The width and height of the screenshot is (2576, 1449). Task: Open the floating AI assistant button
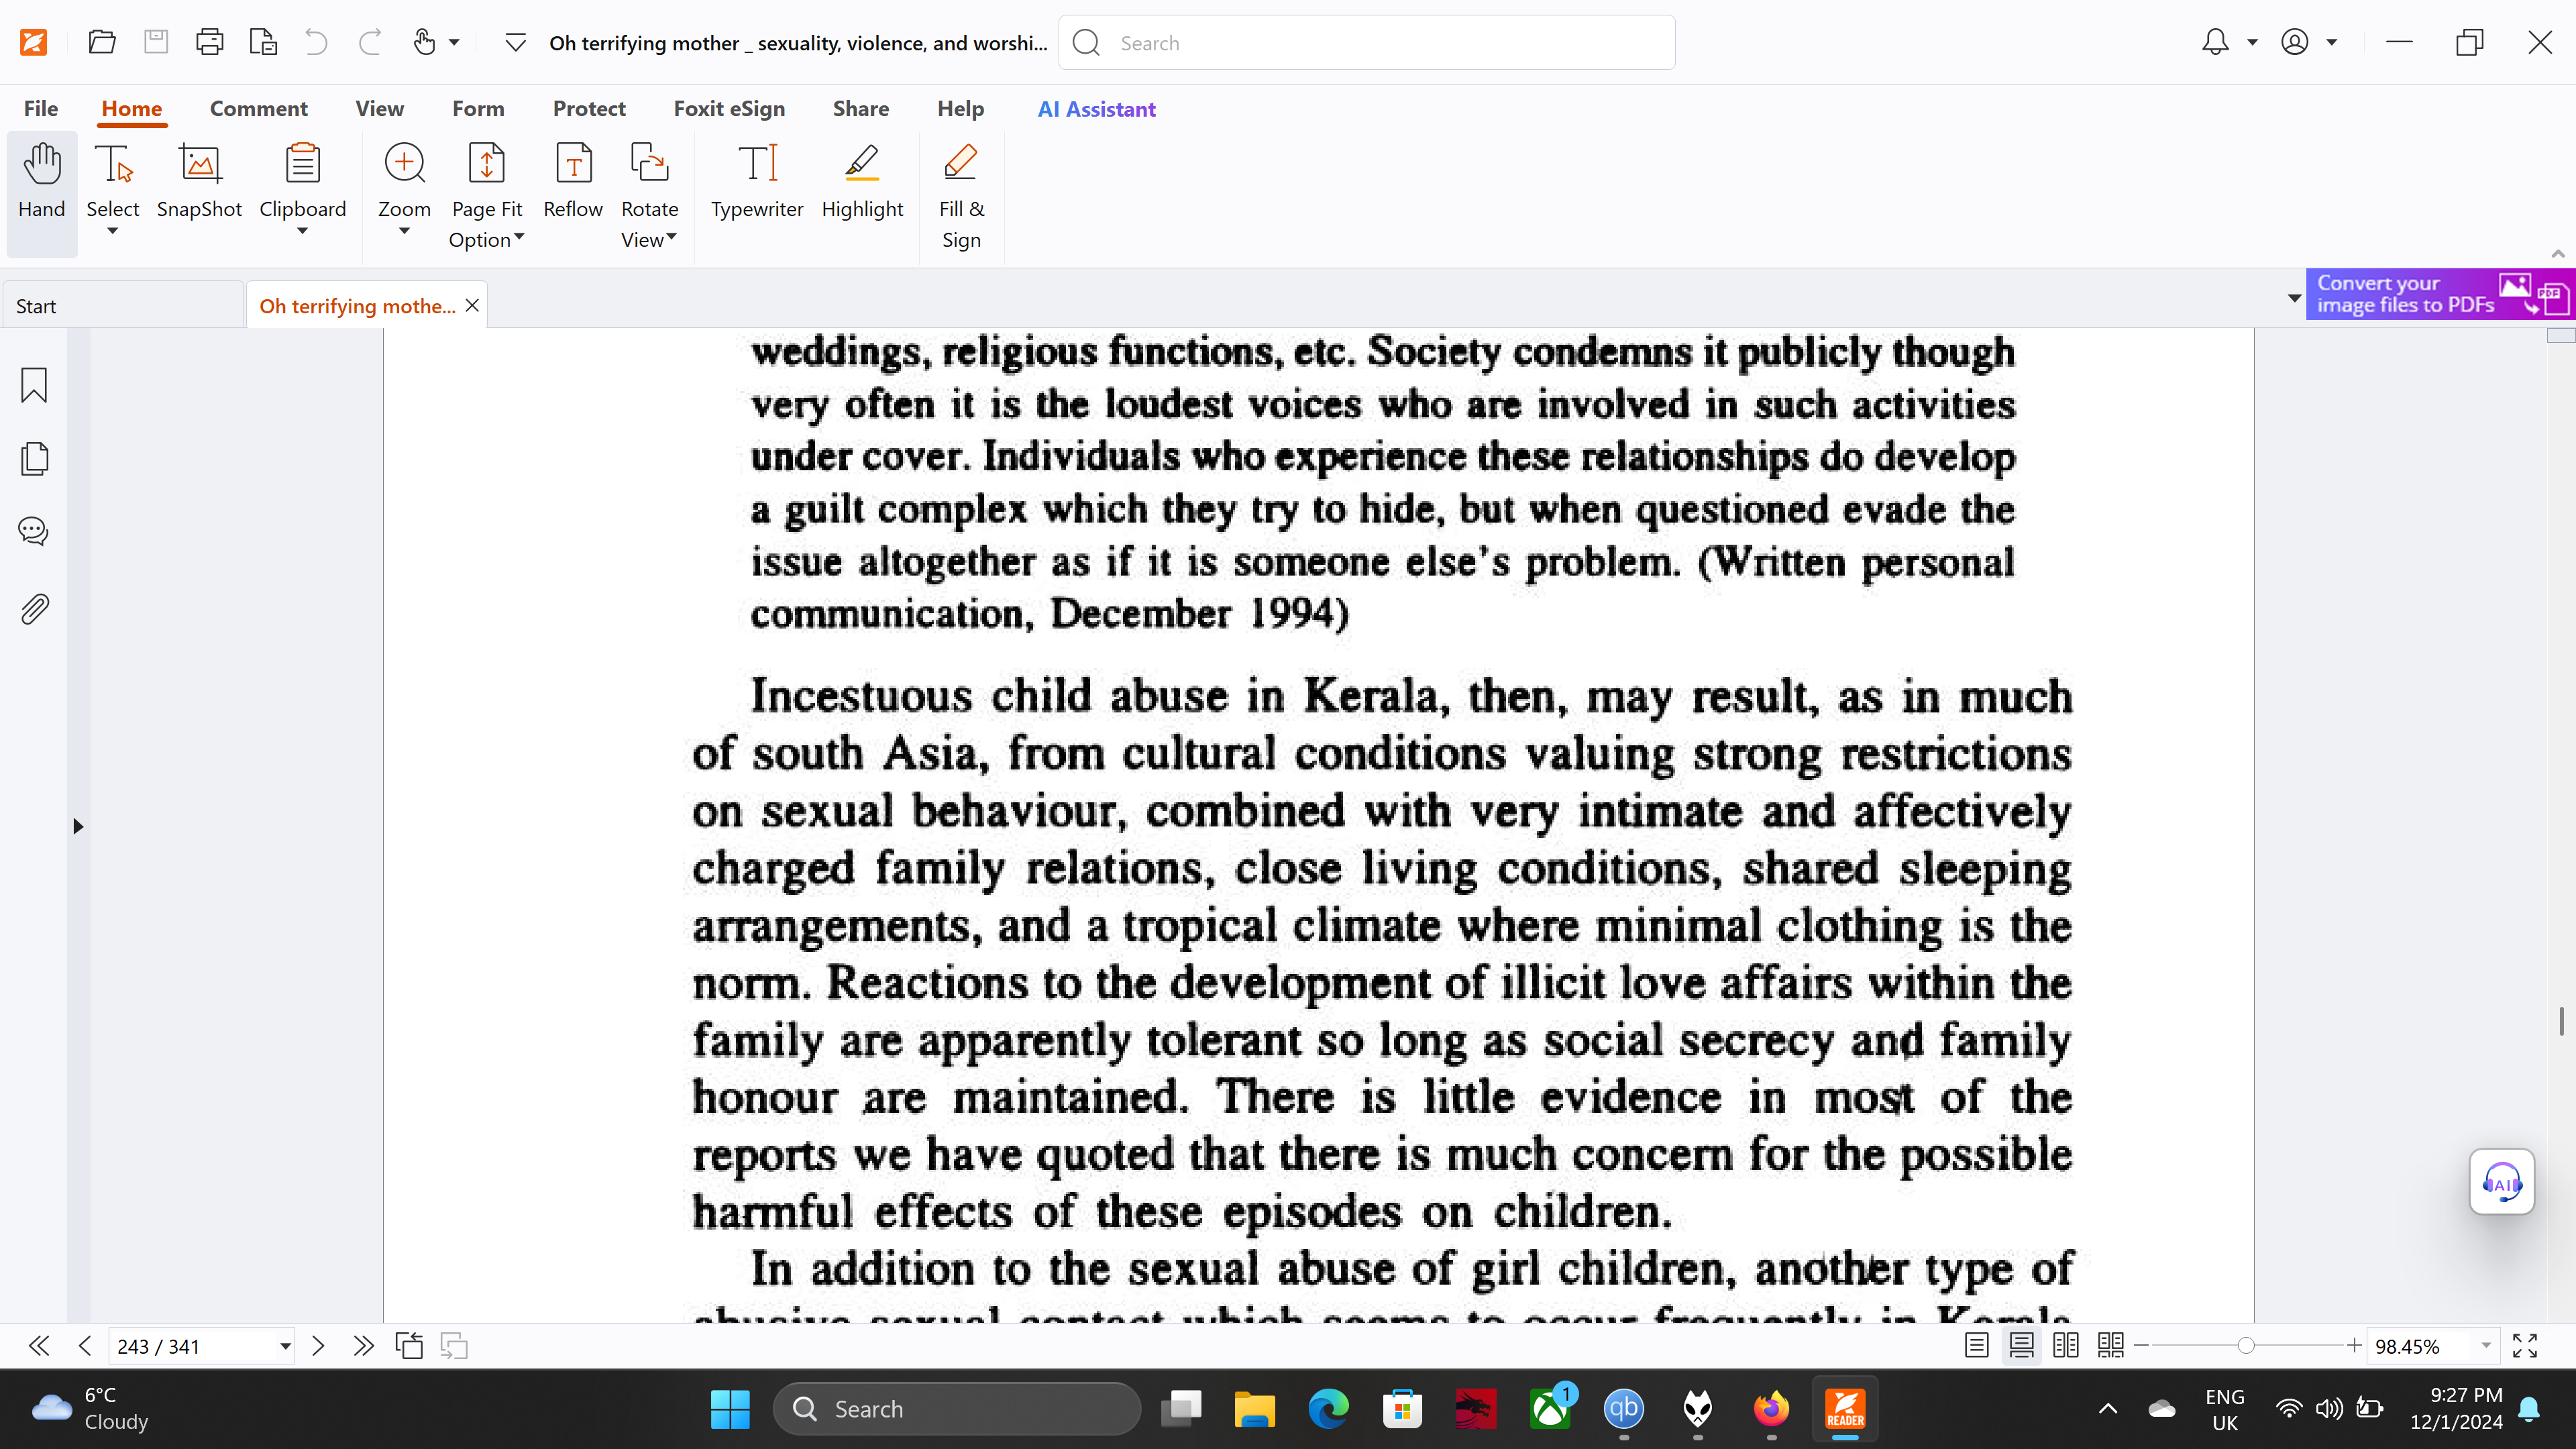point(2501,1182)
